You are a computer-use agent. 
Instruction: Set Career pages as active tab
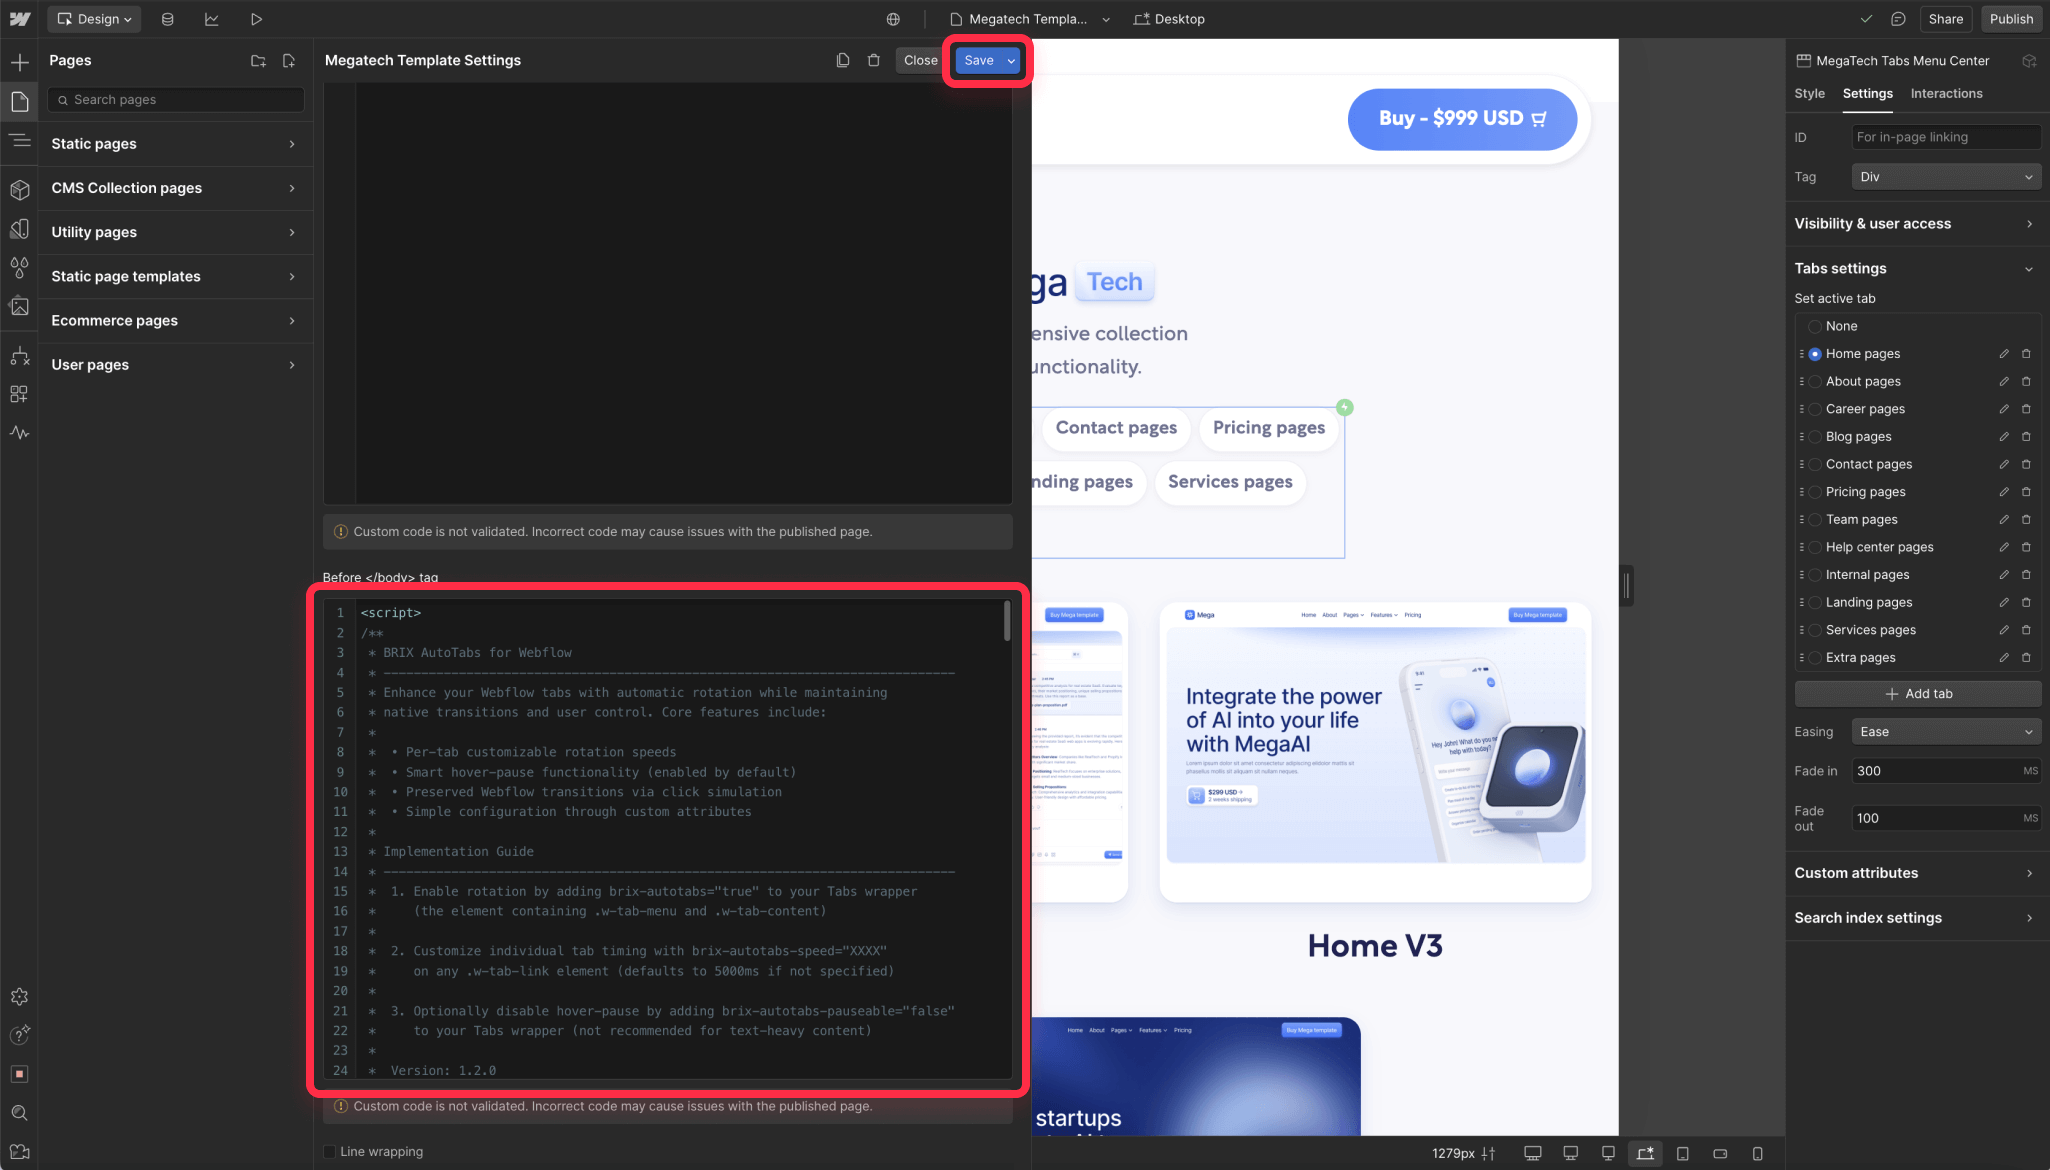point(1815,409)
